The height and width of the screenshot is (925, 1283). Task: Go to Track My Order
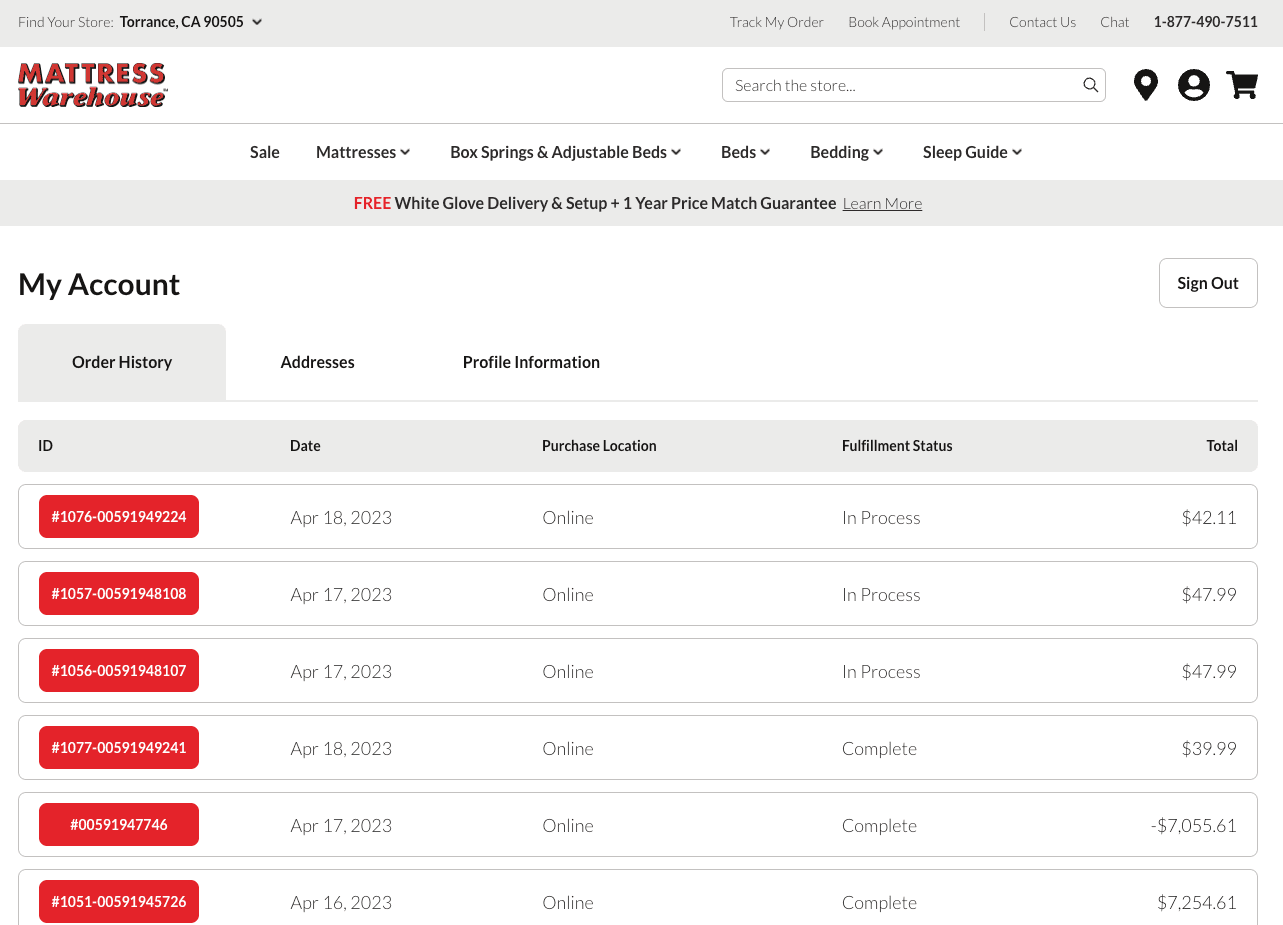776,22
